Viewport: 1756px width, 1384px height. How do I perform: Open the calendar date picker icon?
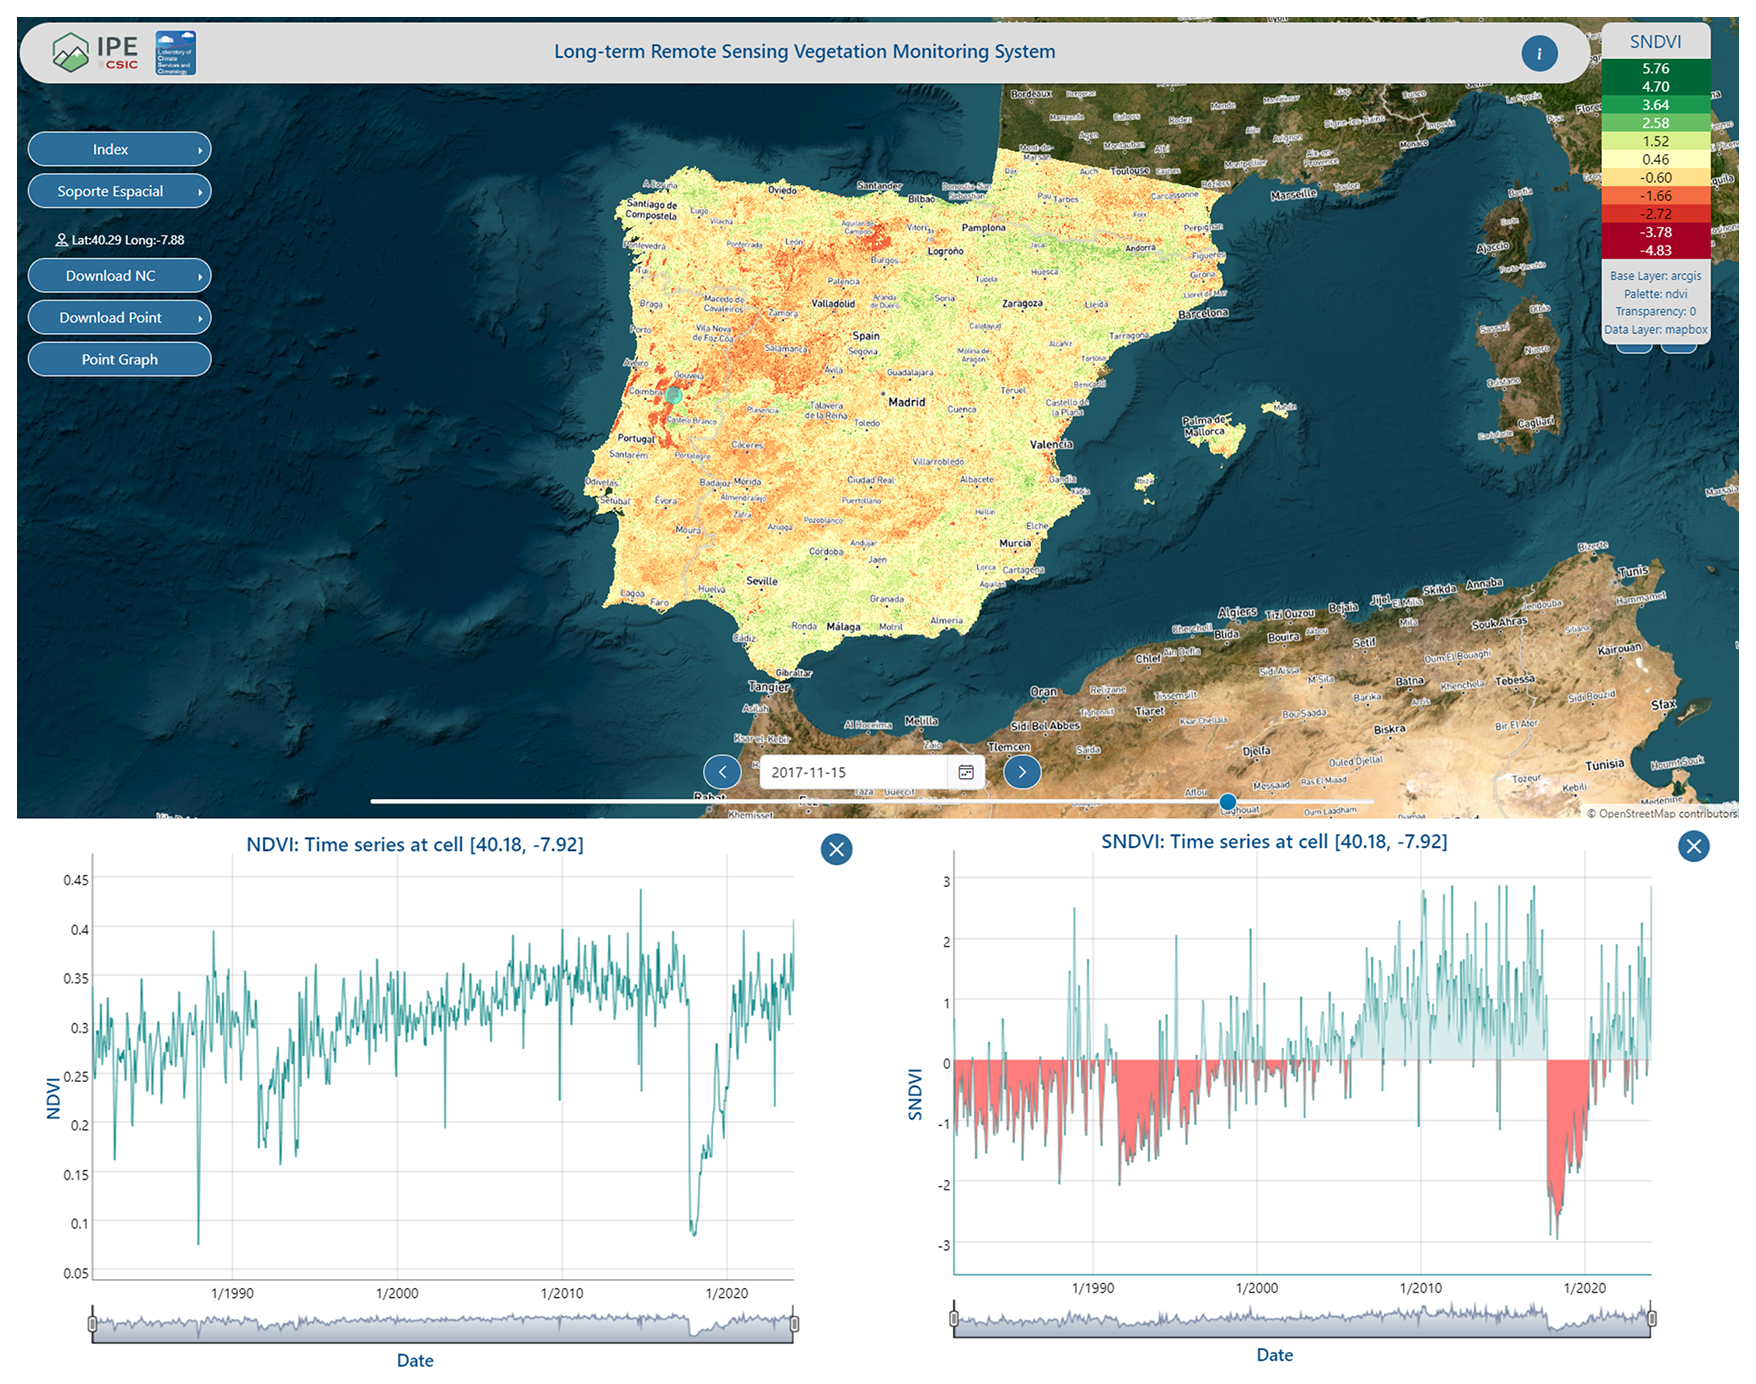(x=966, y=772)
